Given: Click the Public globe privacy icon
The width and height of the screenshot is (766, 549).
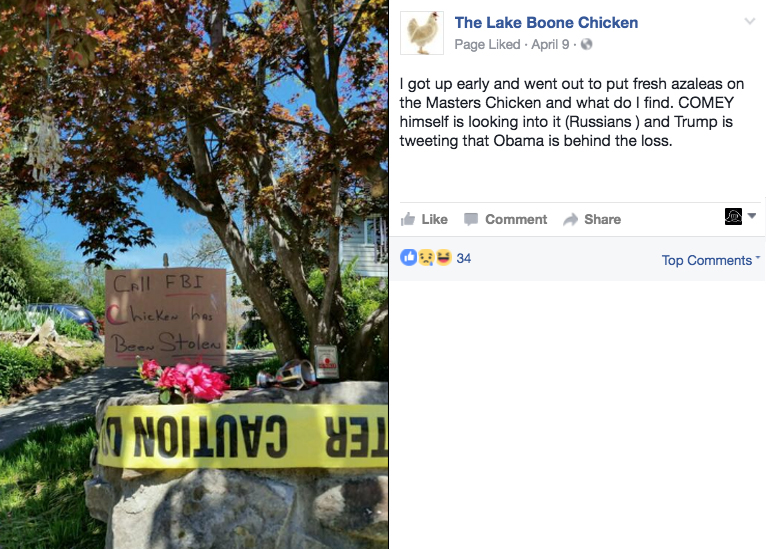Looking at the screenshot, I should (586, 44).
